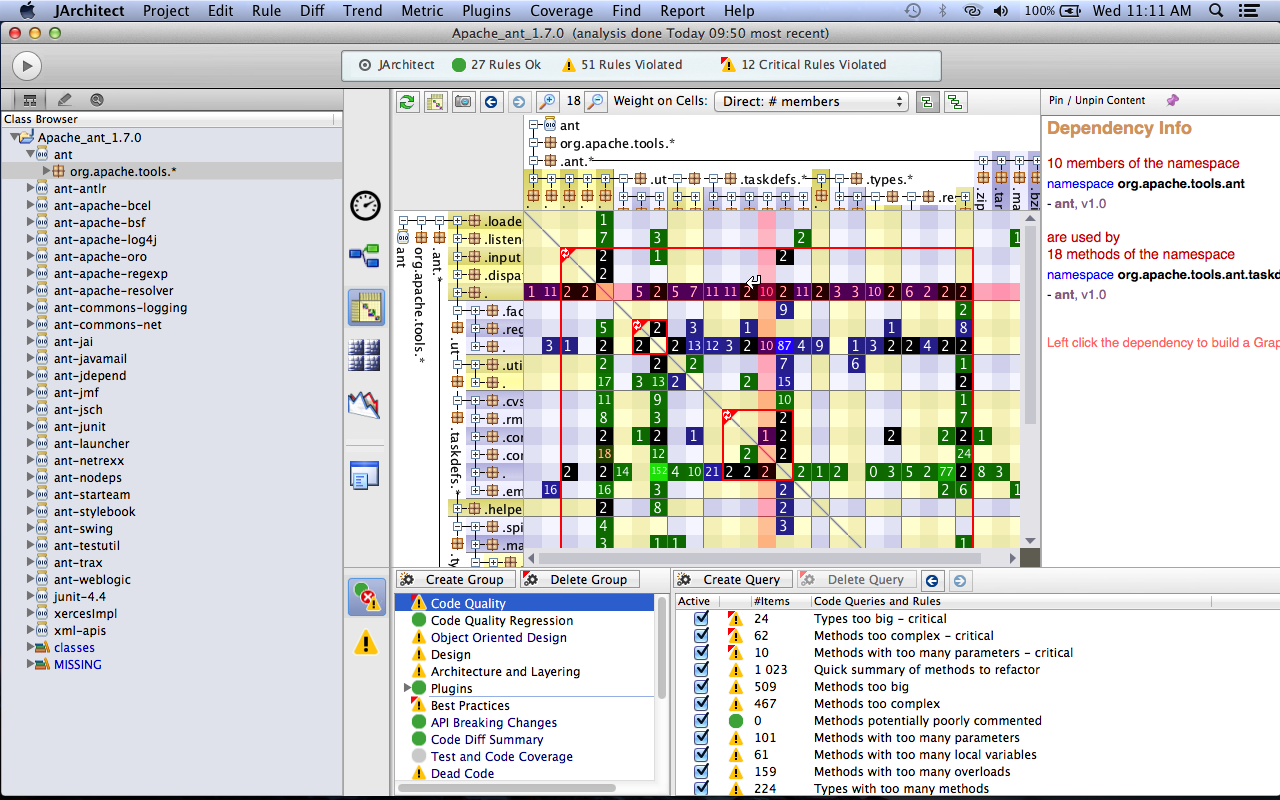Click 12 Critical Rules Violated indicator
1280x800 pixels.
point(804,65)
